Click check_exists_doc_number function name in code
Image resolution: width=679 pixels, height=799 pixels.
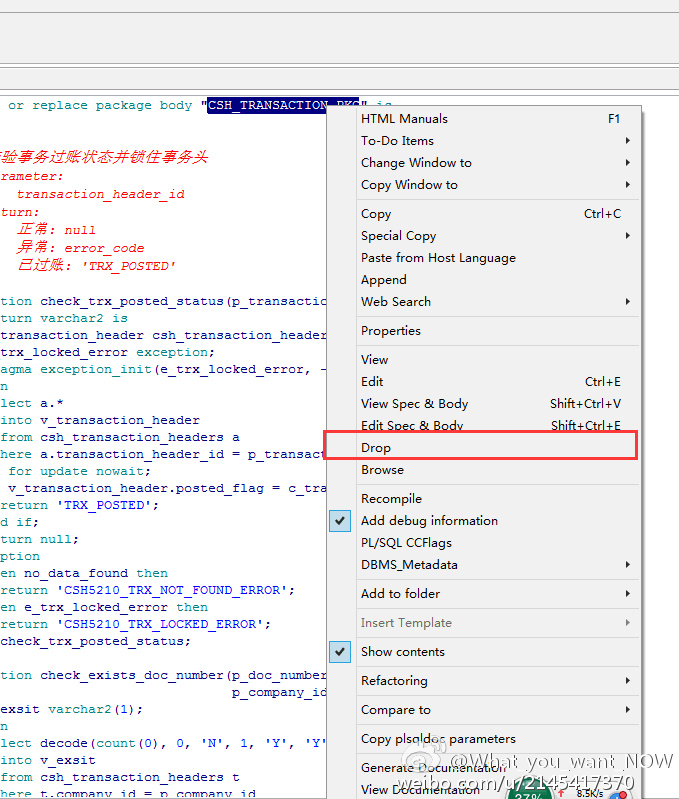(132, 675)
